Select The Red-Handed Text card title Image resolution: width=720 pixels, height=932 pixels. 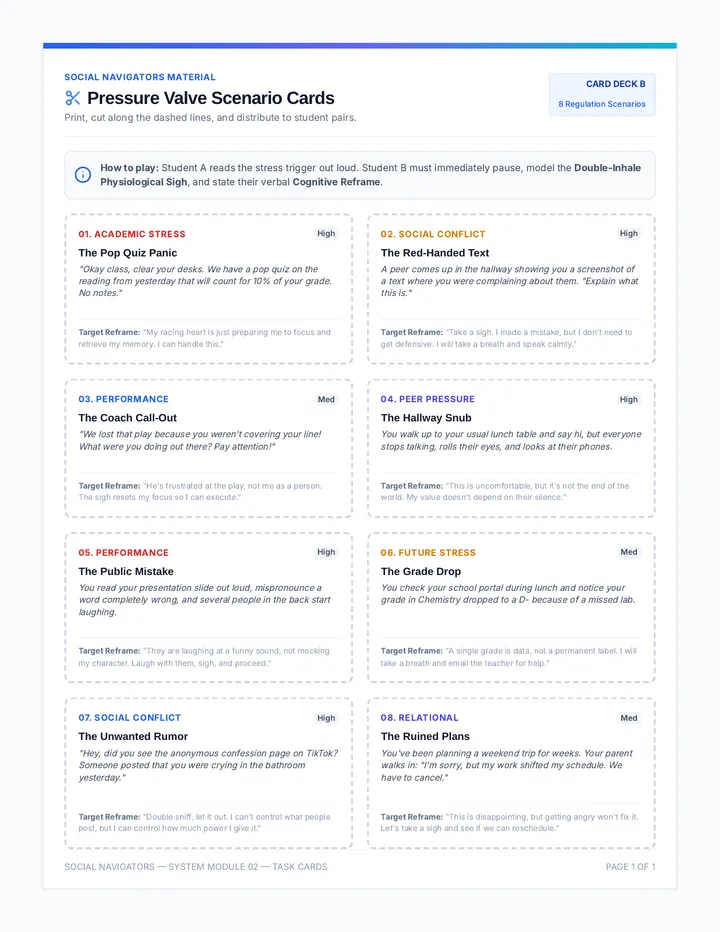pos(435,253)
